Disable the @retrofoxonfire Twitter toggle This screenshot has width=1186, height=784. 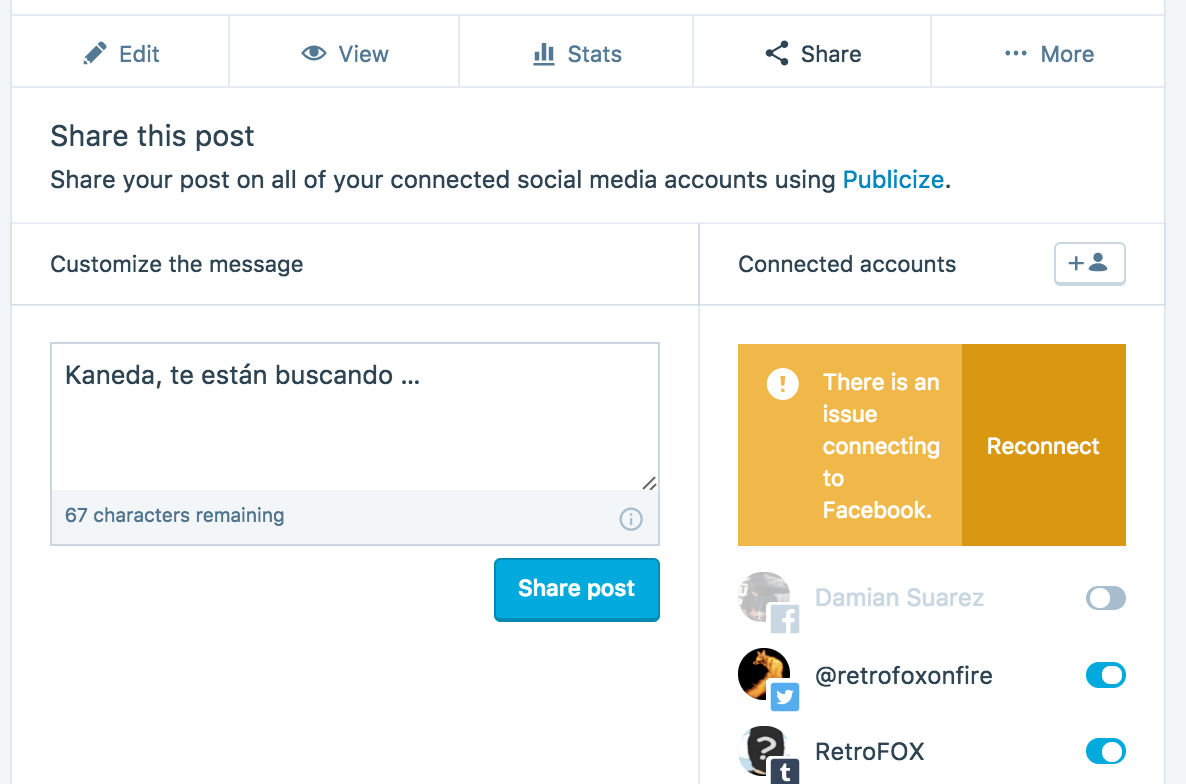pos(1105,675)
